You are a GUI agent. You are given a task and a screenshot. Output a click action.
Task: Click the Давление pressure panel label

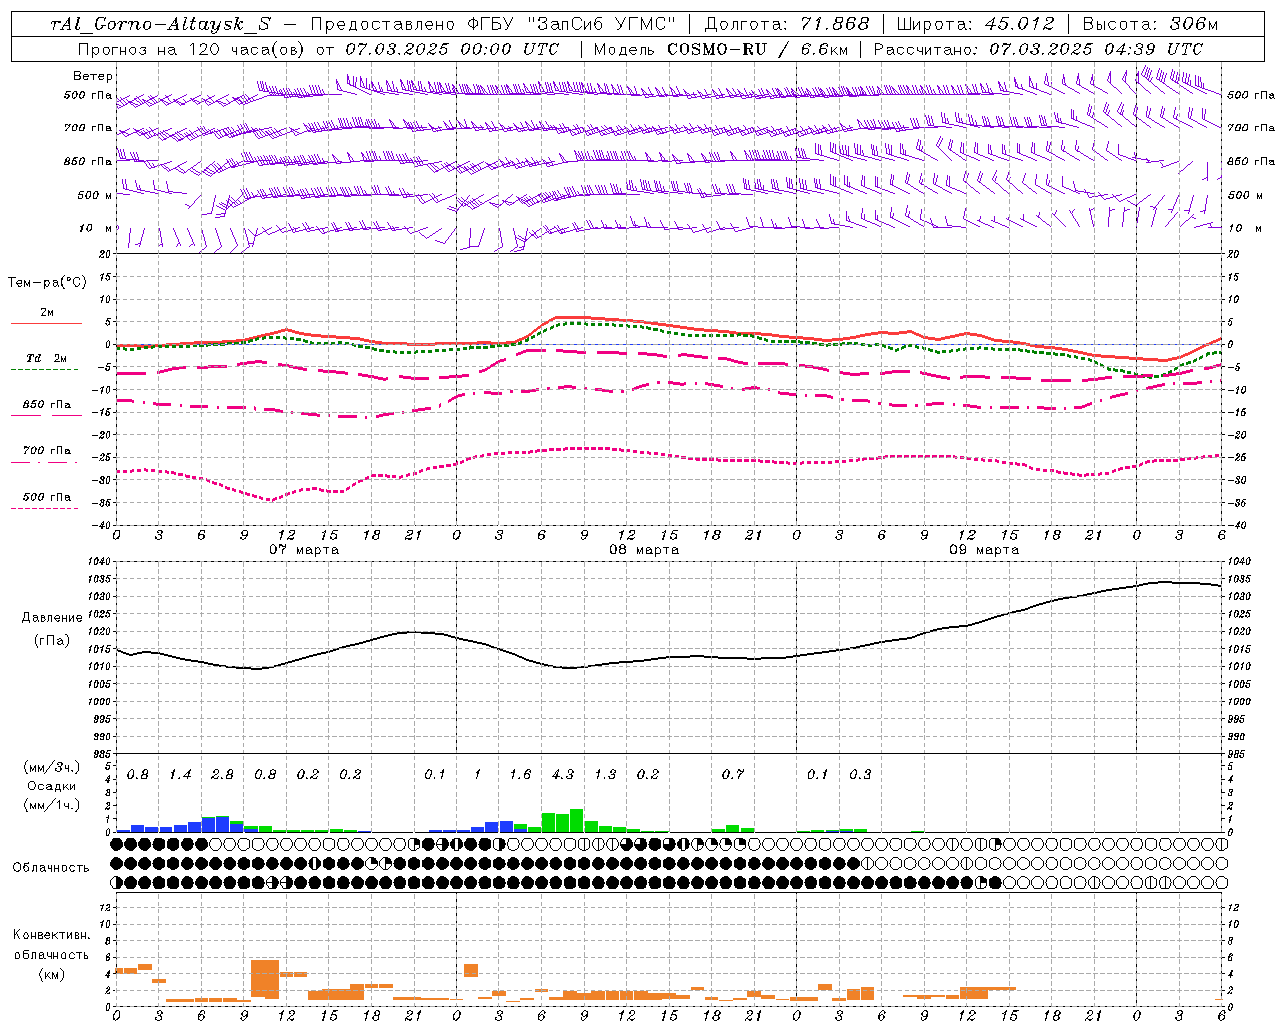pos(52,618)
